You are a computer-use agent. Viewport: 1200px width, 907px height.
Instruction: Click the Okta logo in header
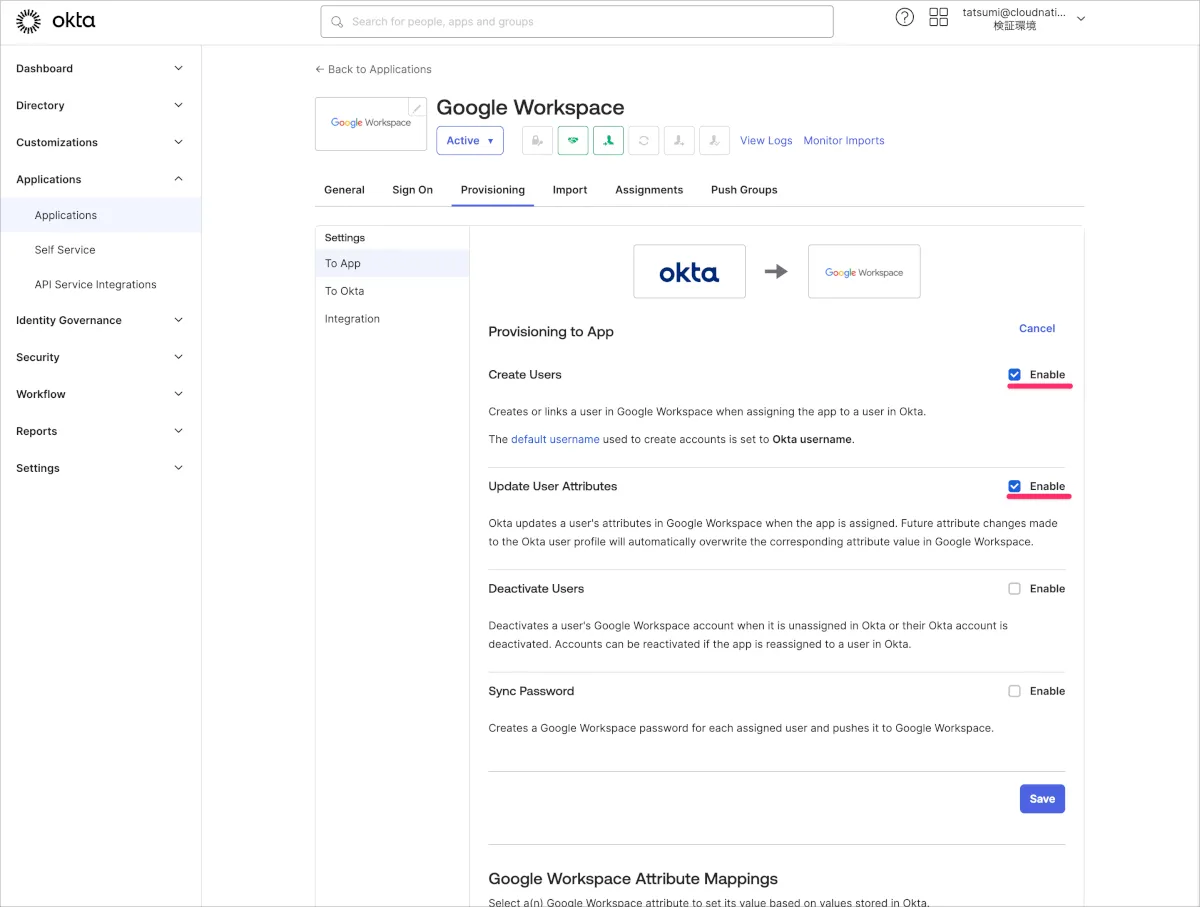click(56, 20)
